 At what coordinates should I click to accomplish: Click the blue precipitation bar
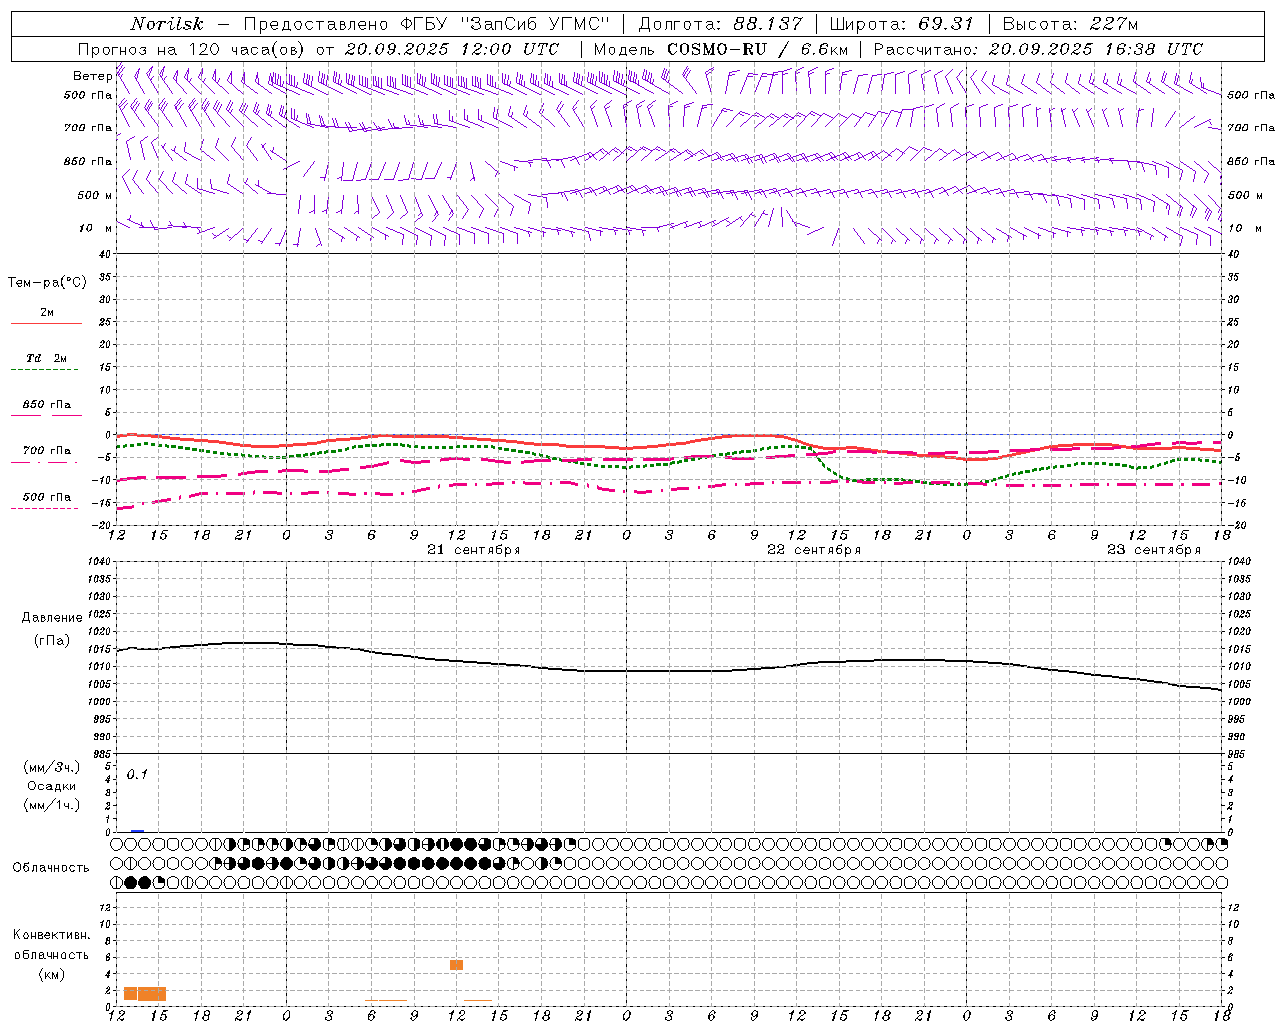[137, 831]
